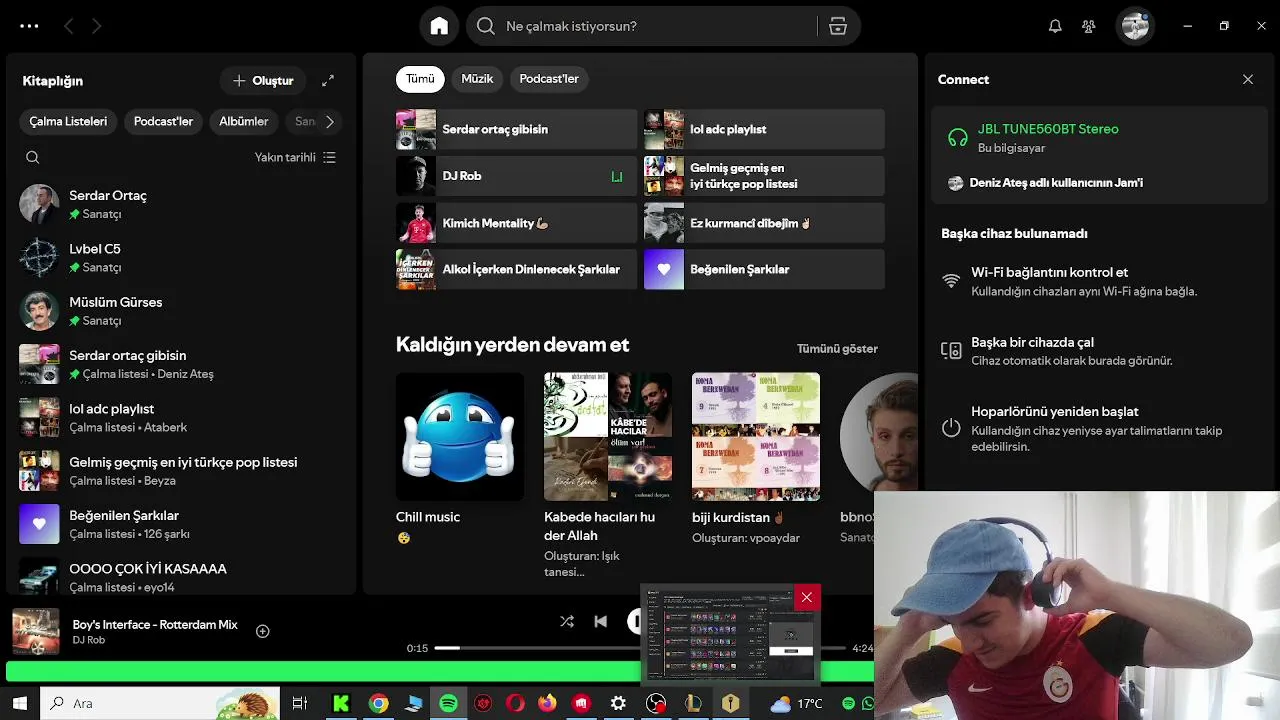Open the Ez kurmancî dibejîm tile

click(x=764, y=223)
